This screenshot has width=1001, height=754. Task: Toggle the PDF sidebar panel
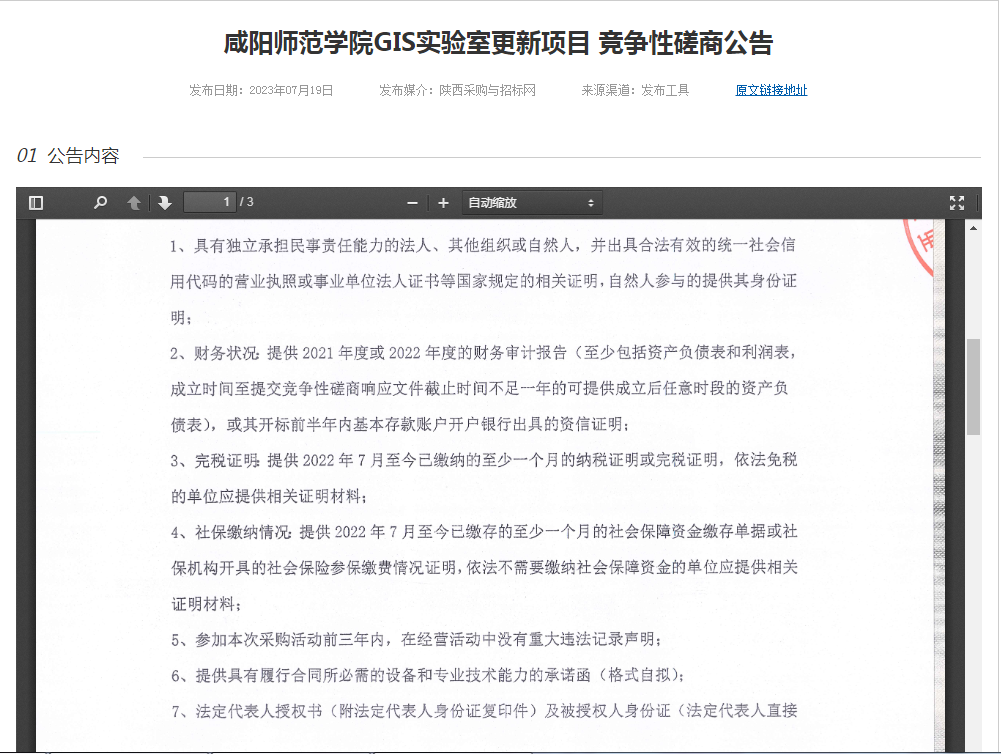(36, 203)
